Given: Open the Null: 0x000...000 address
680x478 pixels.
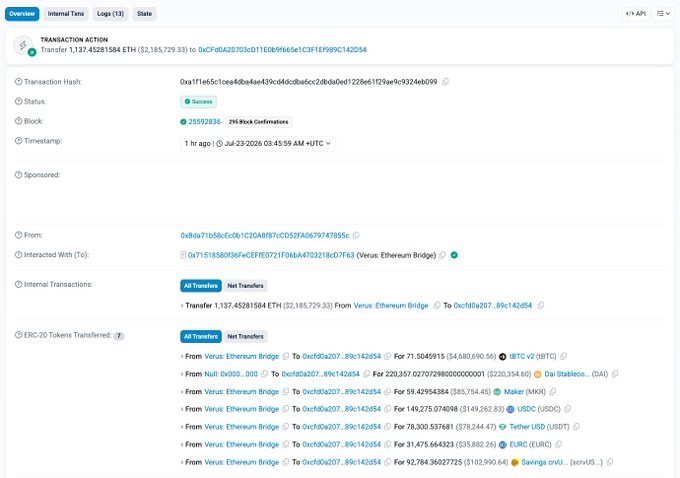Looking at the screenshot, I should tap(231, 374).
